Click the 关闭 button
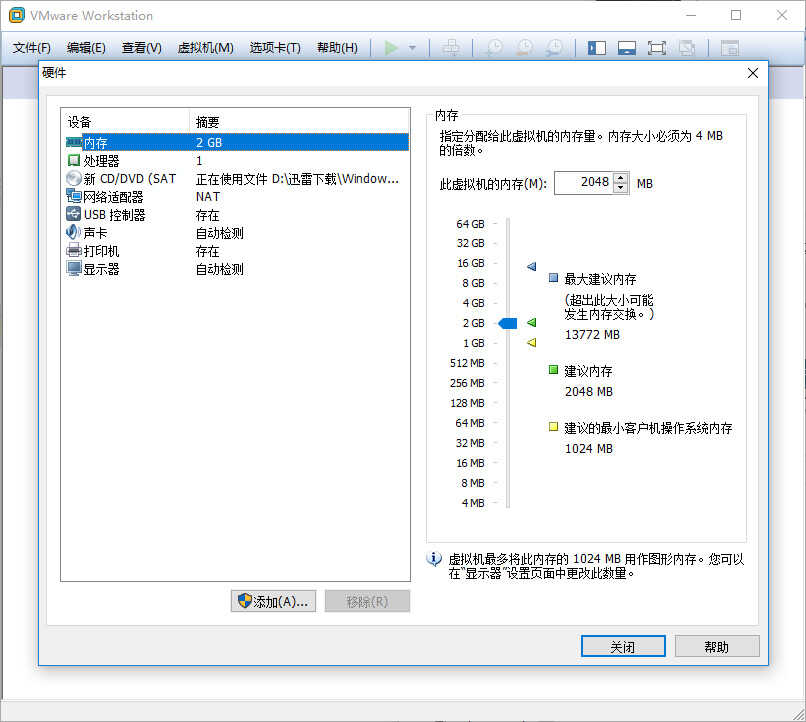 pos(623,646)
